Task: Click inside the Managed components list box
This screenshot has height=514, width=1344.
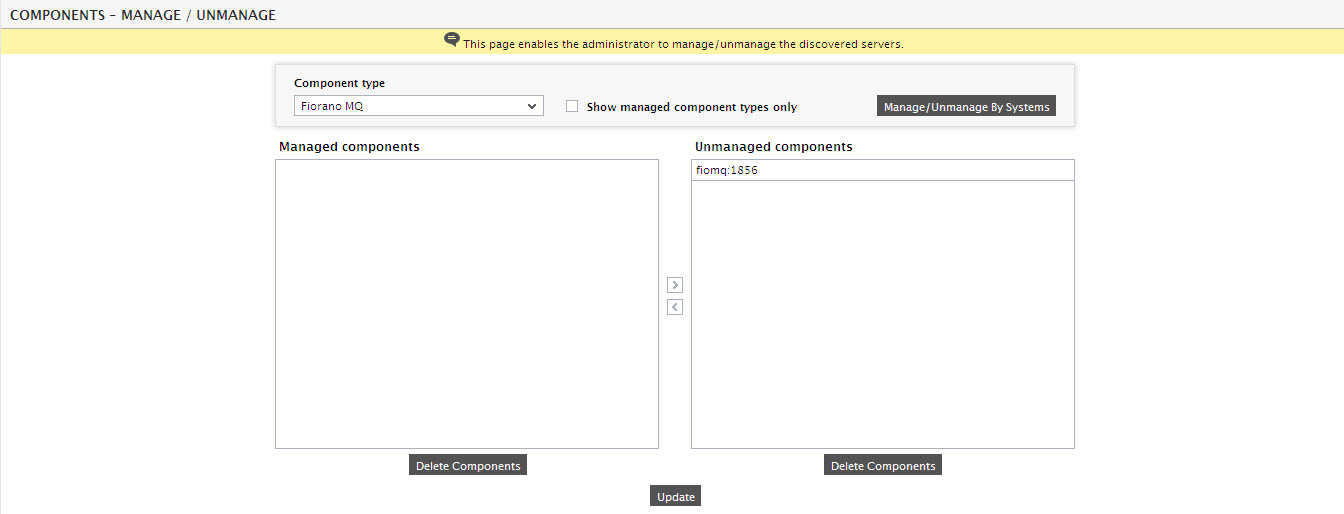Action: [x=467, y=304]
